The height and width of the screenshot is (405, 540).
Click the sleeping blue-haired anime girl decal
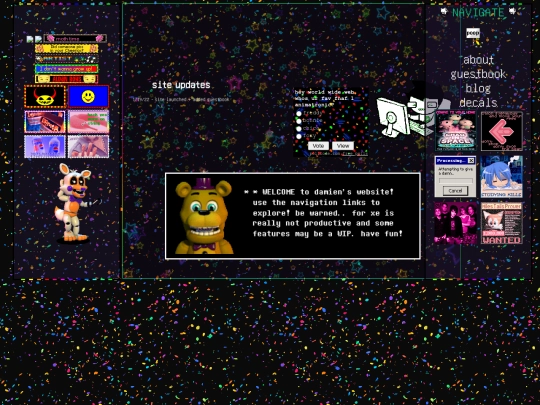pos(501,177)
